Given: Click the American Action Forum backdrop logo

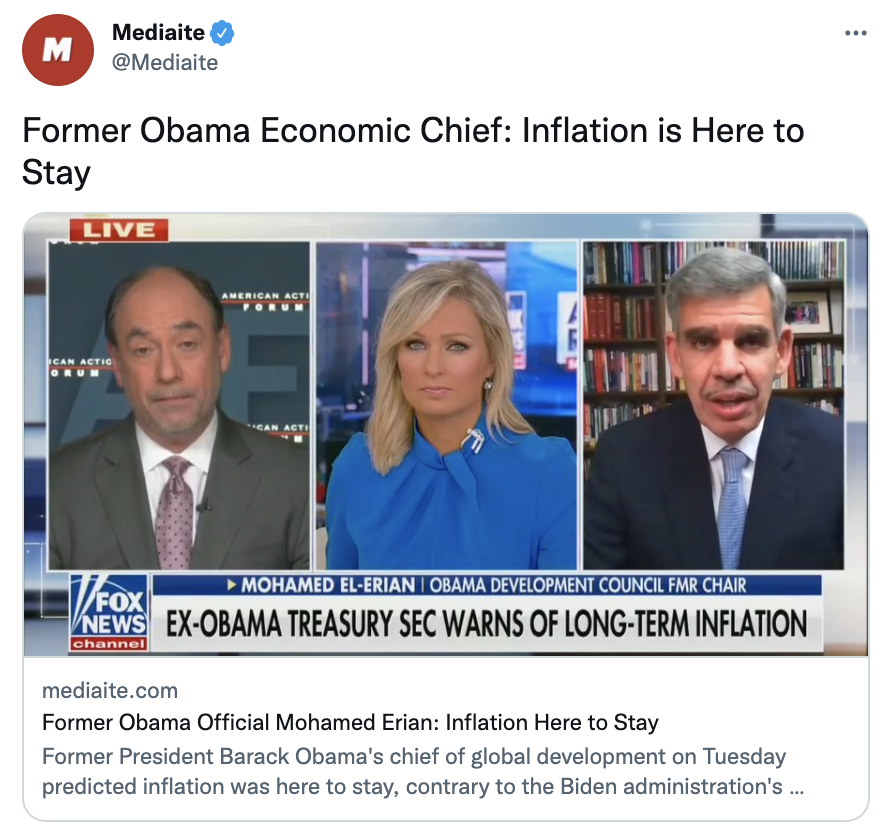Looking at the screenshot, I should 265,301.
